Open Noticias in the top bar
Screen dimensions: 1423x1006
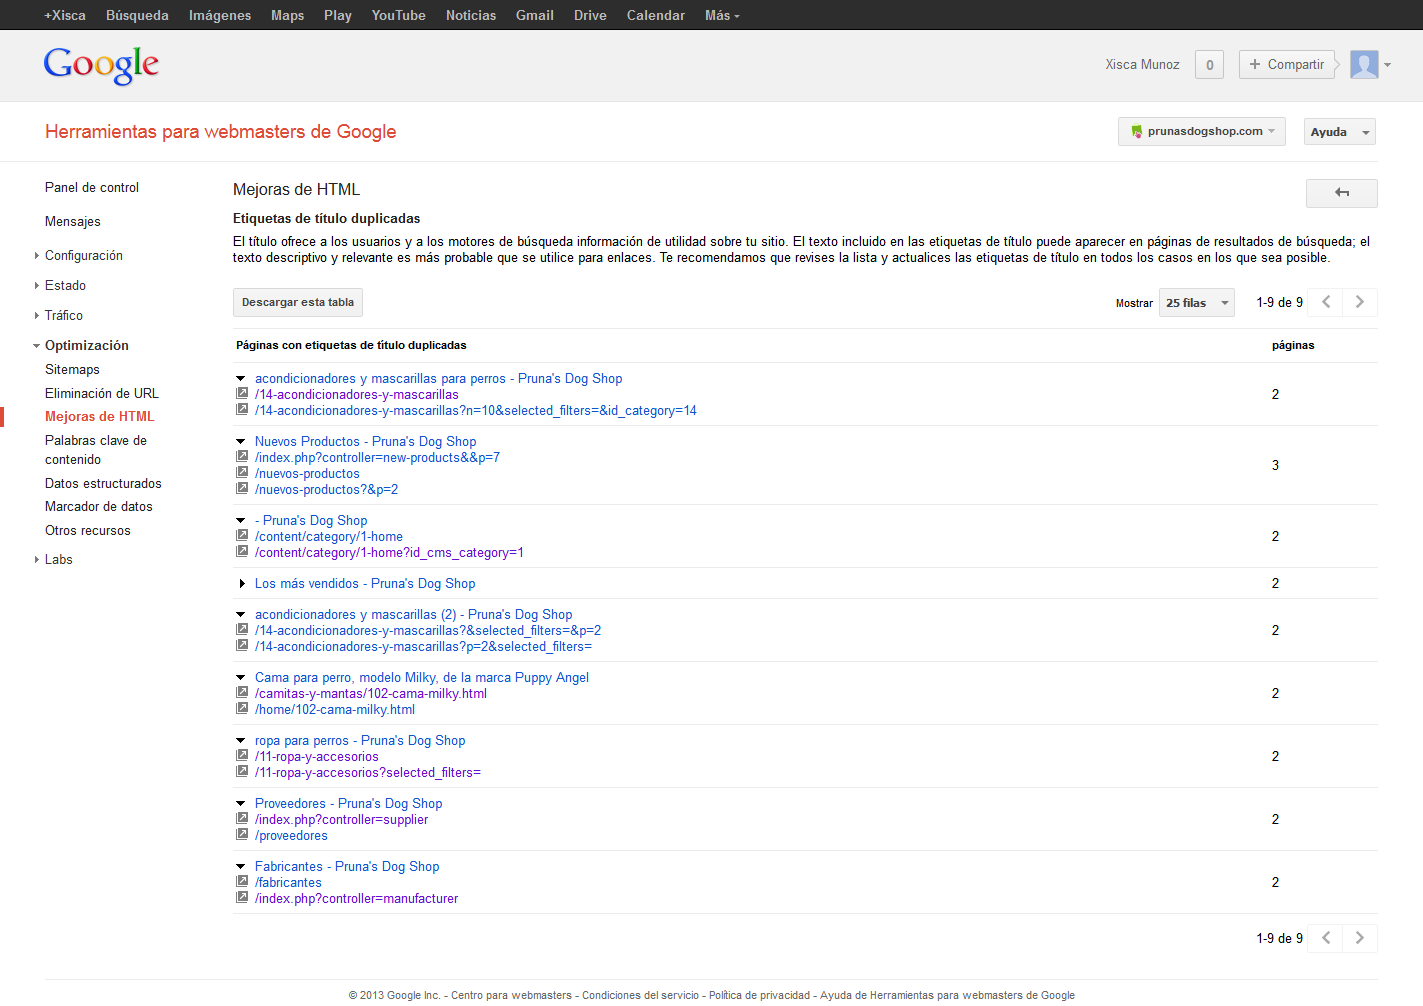(471, 15)
